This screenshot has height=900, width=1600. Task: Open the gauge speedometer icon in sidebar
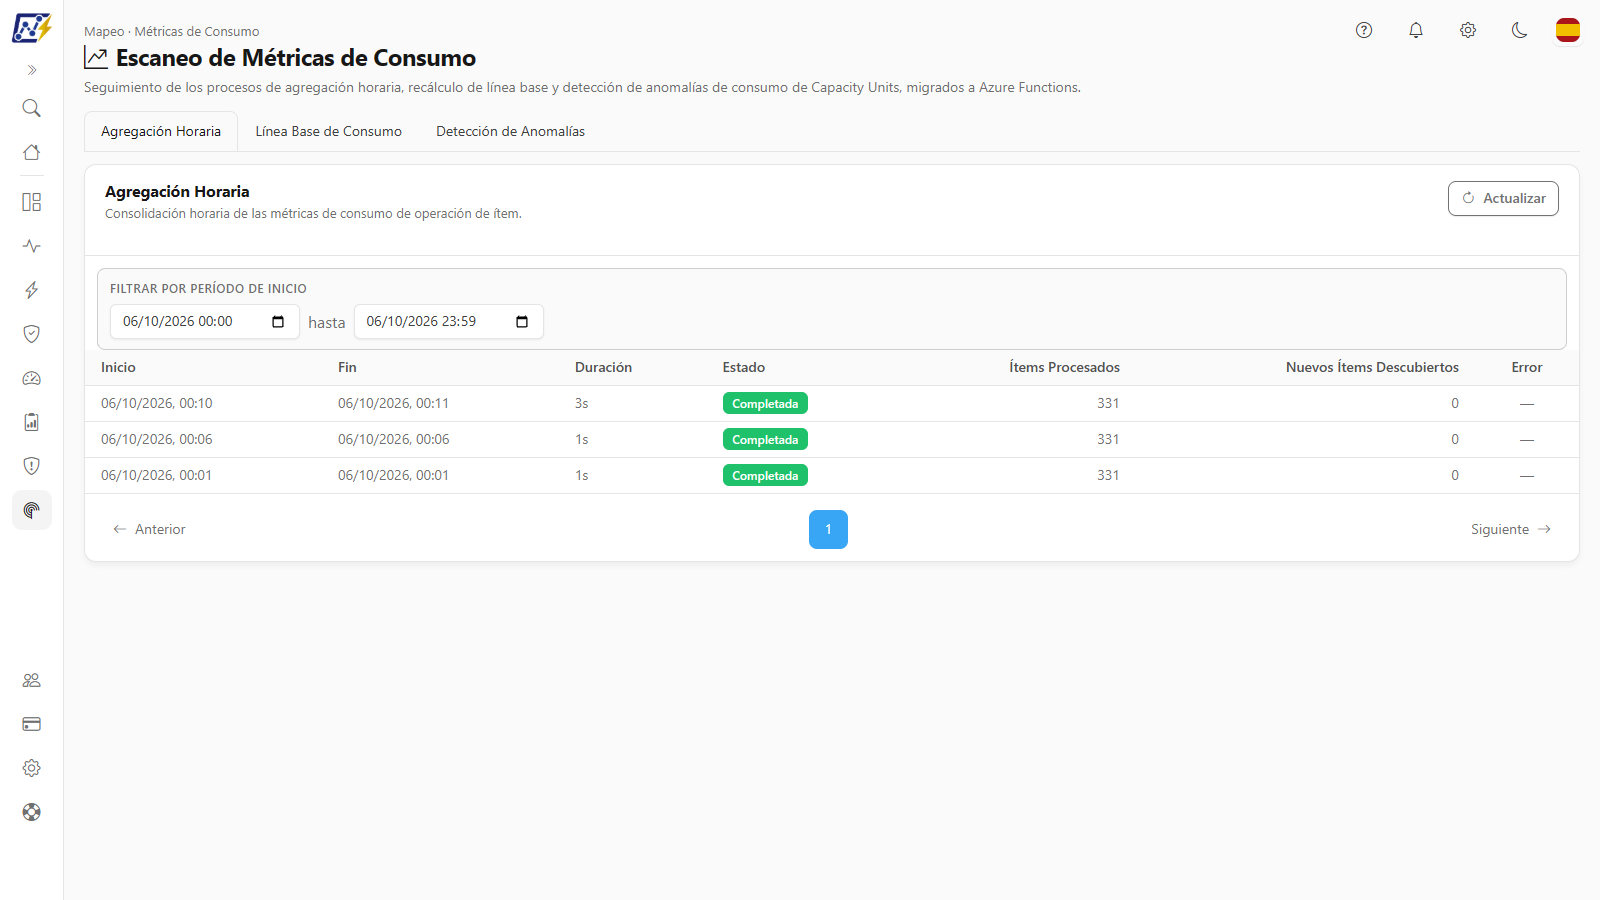tap(32, 378)
